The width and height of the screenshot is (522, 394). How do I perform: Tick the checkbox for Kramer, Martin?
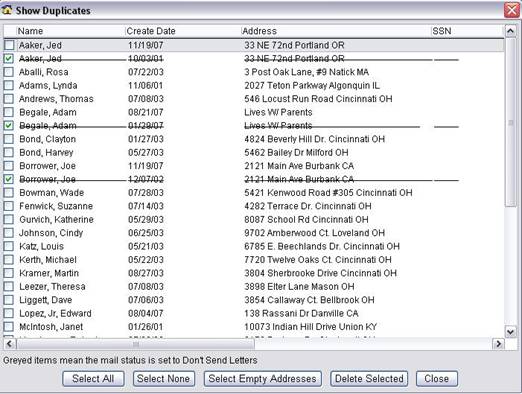9,273
